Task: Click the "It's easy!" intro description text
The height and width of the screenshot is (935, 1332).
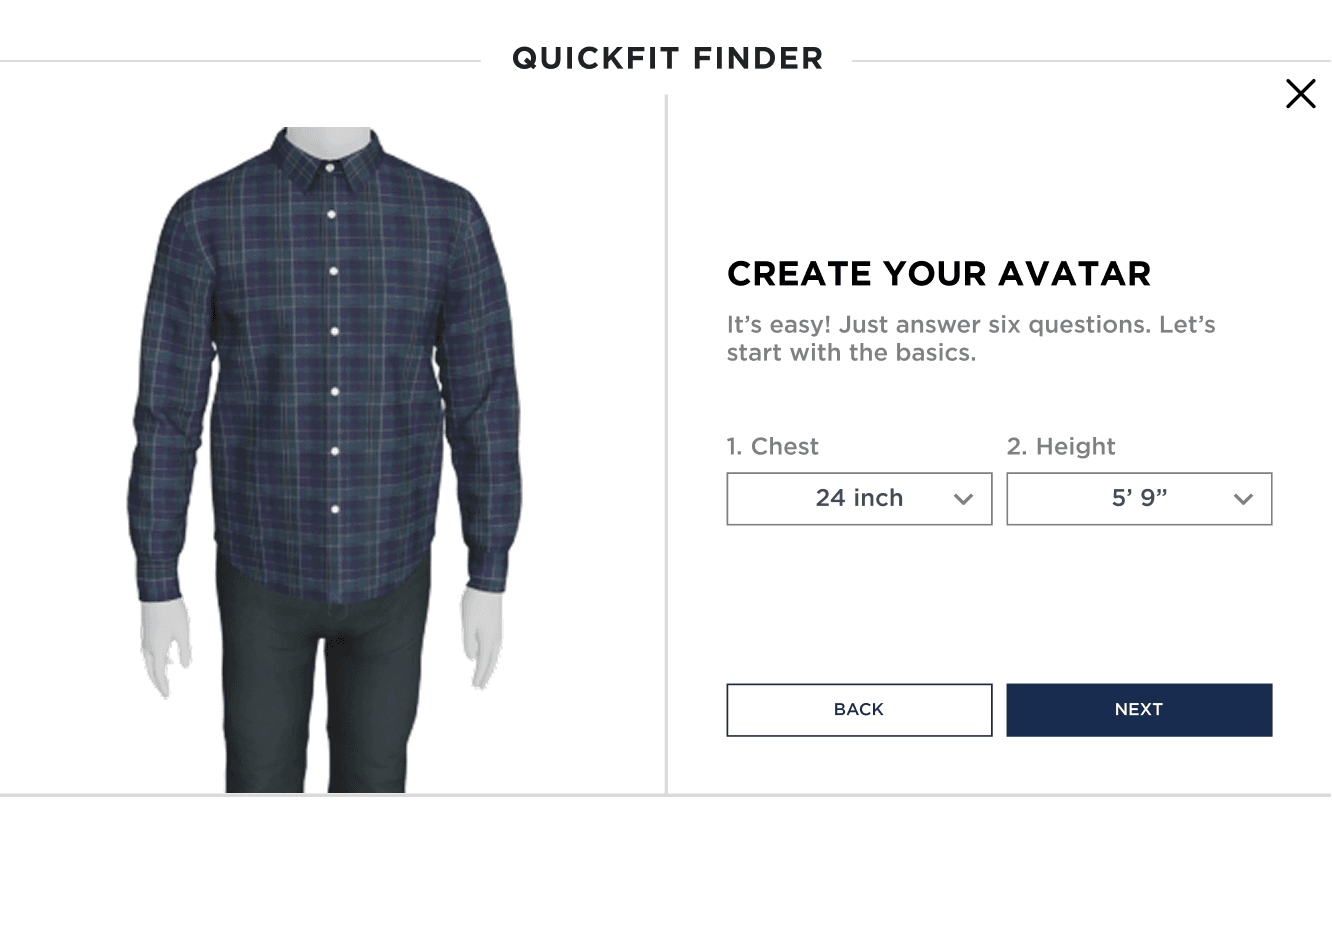Action: tap(971, 338)
